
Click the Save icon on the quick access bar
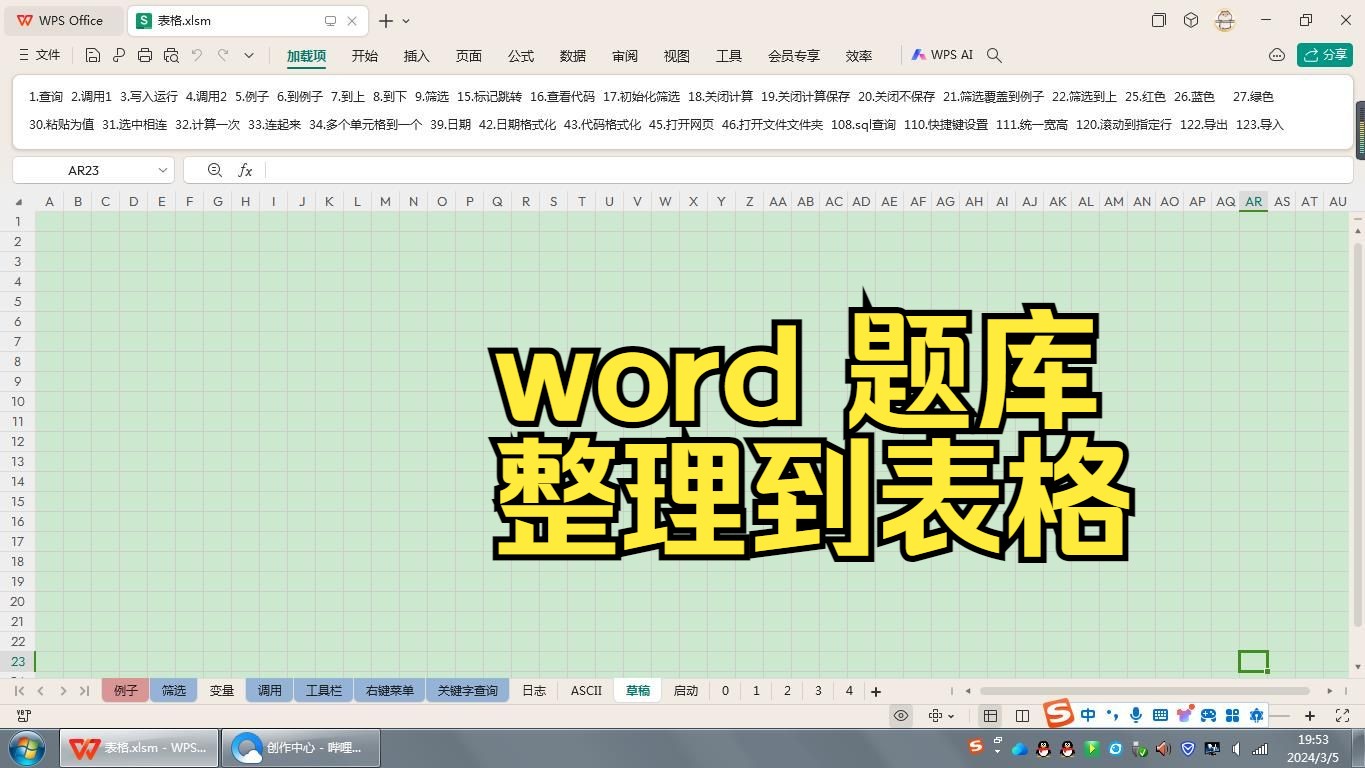93,55
